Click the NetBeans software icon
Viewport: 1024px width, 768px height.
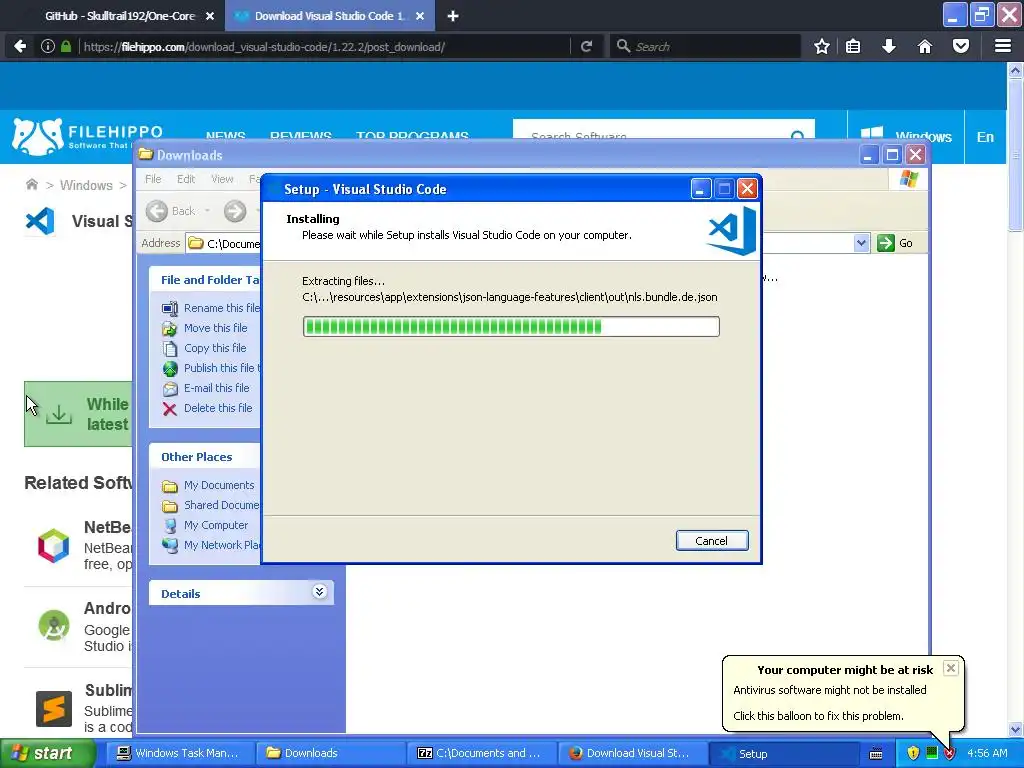[54, 545]
